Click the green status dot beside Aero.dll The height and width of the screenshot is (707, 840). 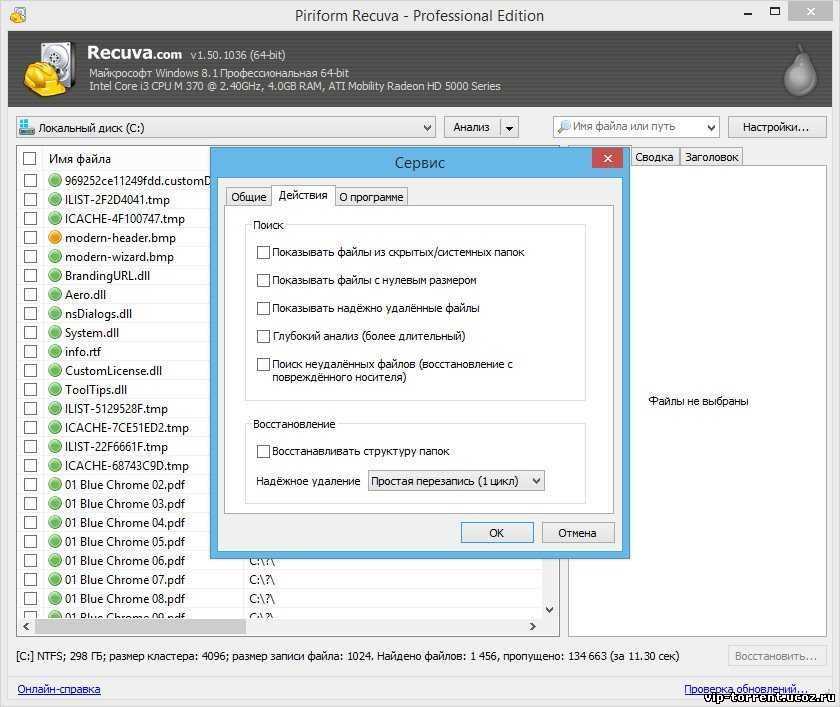tap(55, 294)
